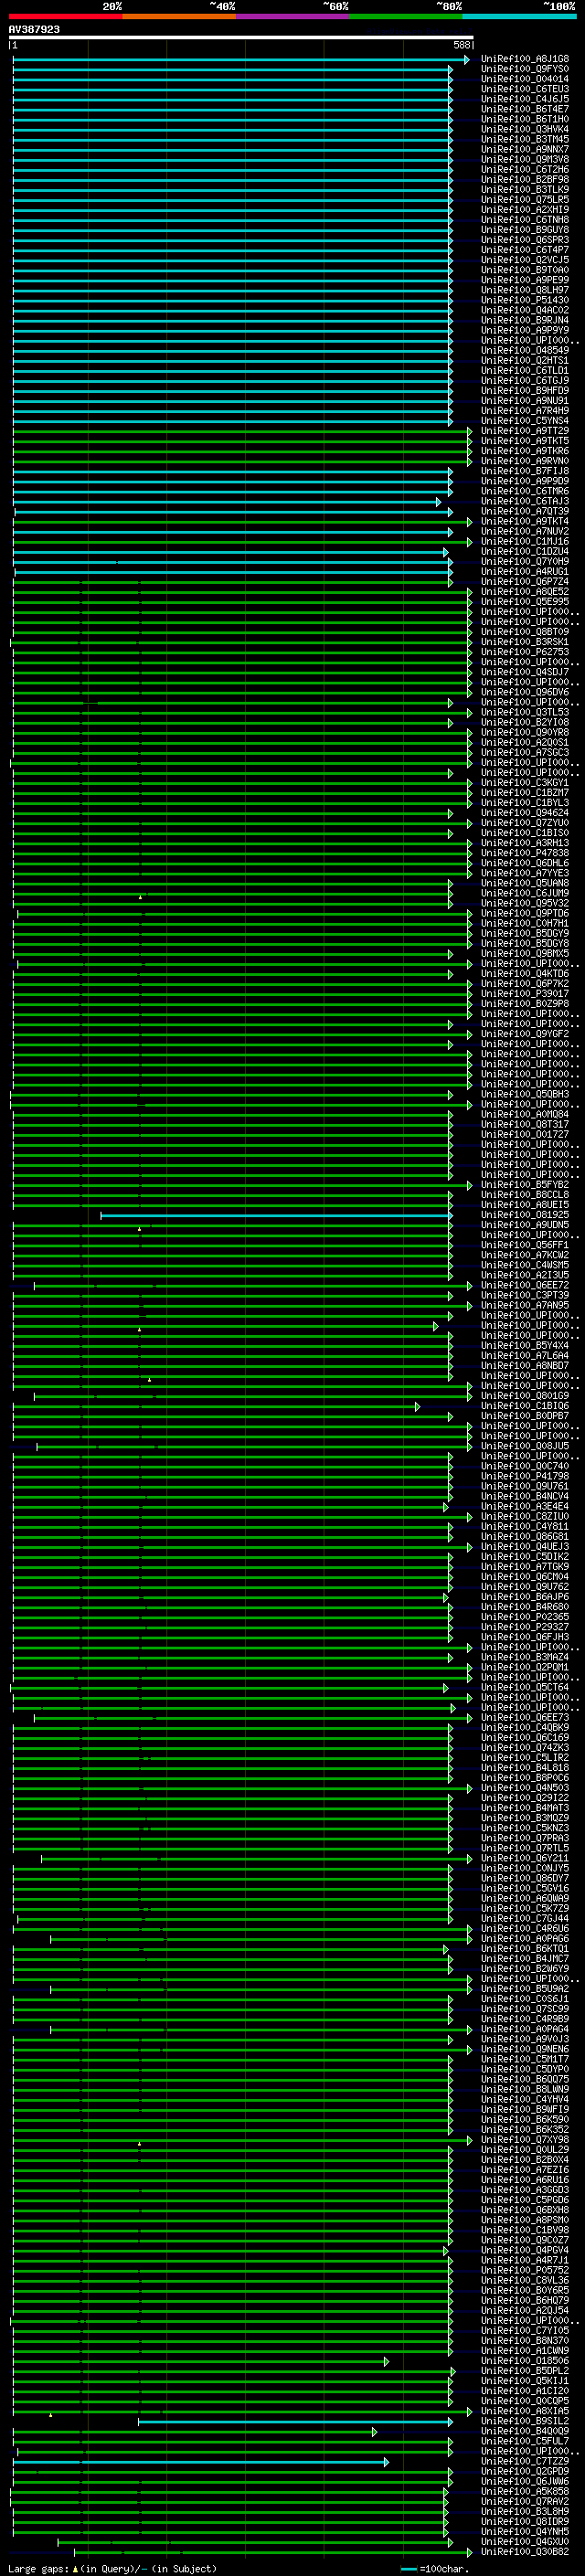The height and width of the screenshot is (2576, 585).
Task: Click the 588 query length label
Action: point(461,45)
